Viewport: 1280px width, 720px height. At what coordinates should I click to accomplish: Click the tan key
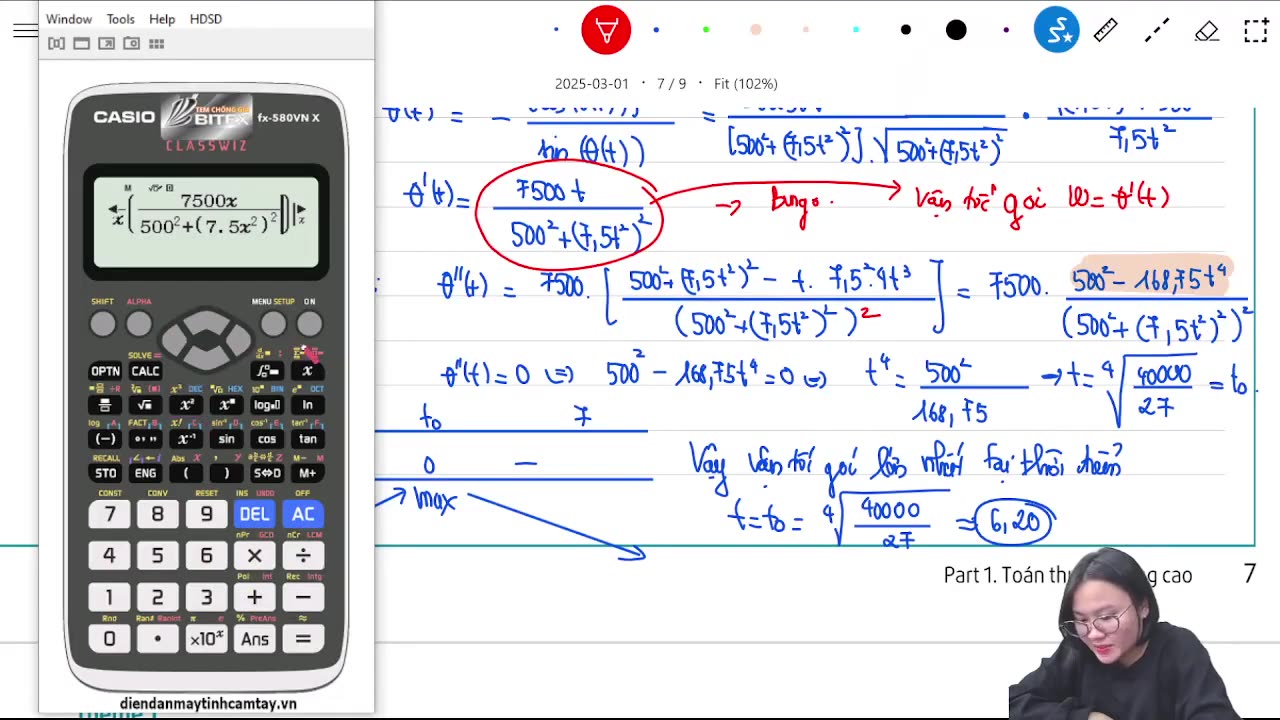pyautogui.click(x=307, y=439)
